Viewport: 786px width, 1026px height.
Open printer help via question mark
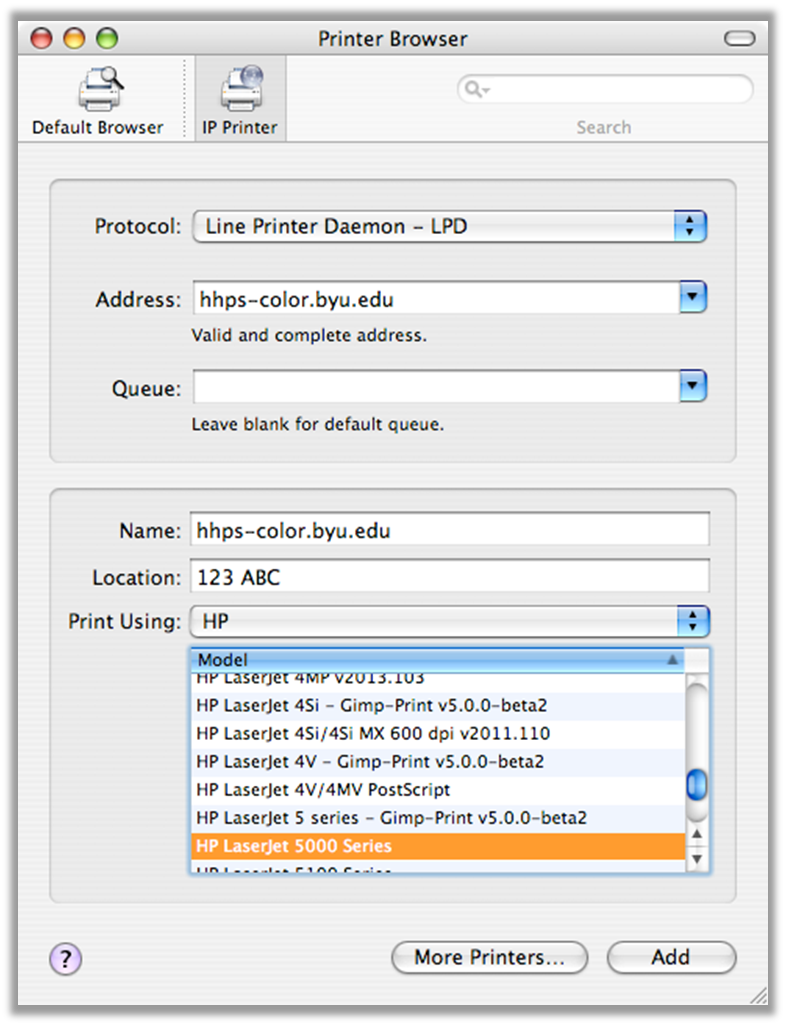(65, 959)
